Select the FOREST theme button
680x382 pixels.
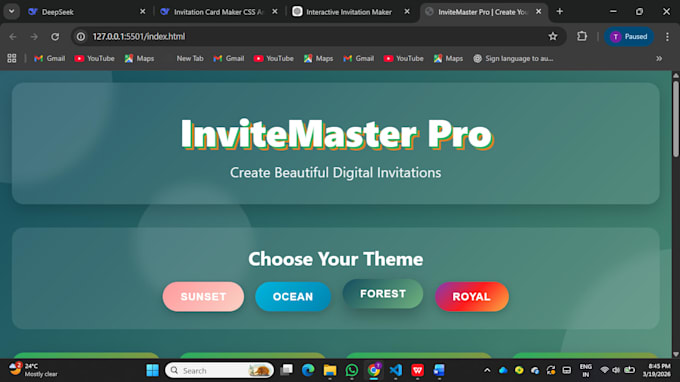point(382,294)
